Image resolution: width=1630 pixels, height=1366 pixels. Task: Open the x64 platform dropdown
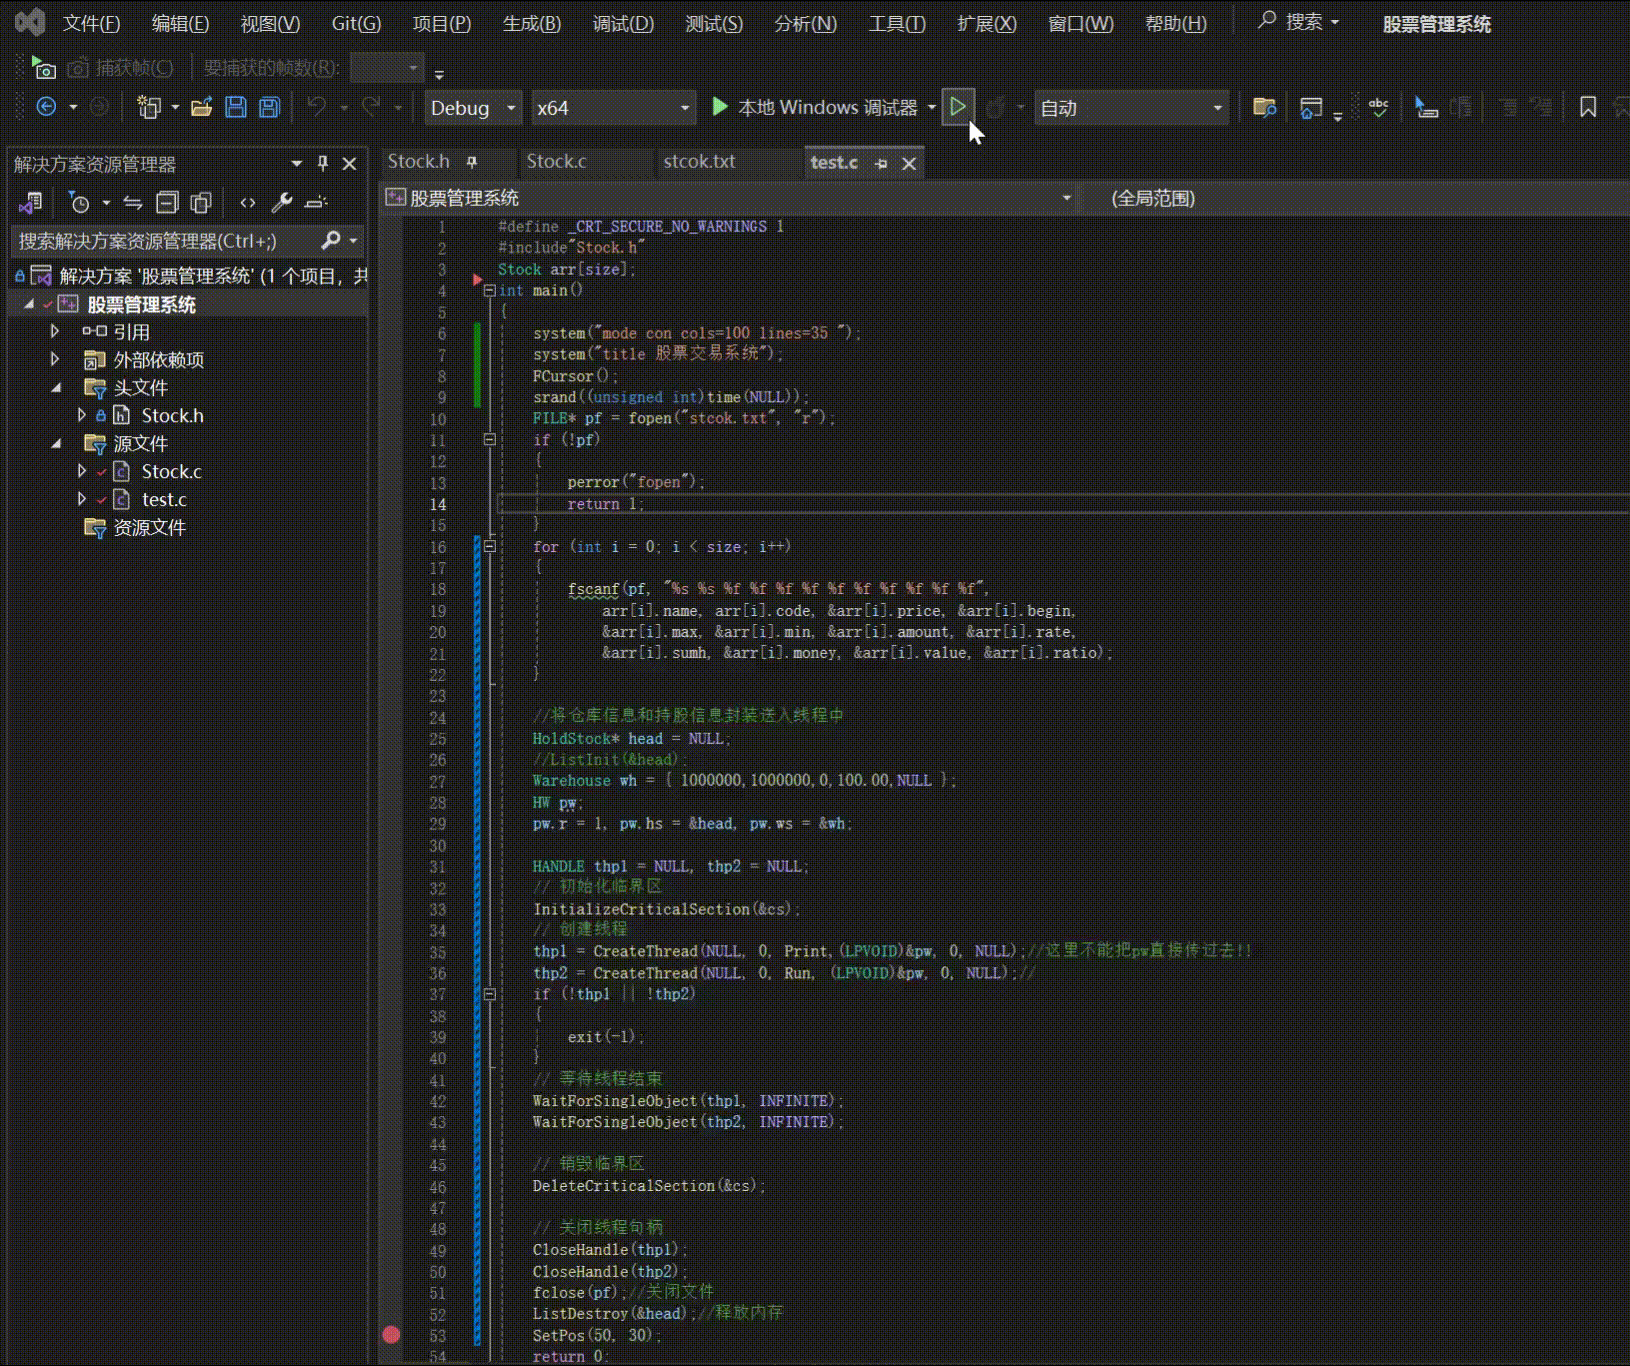[x=684, y=108]
